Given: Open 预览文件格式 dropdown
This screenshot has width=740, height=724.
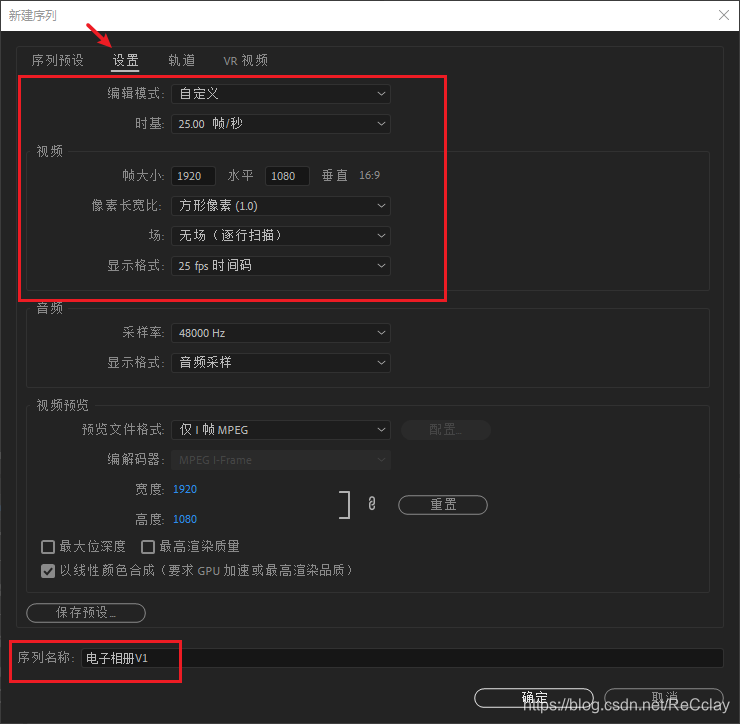Looking at the screenshot, I should [x=281, y=430].
